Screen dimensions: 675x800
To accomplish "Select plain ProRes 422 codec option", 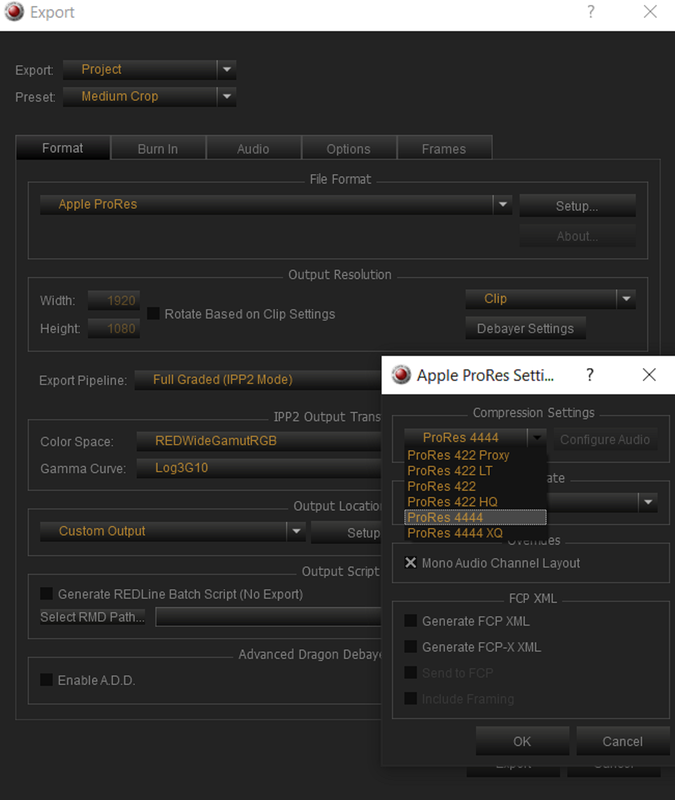I will pos(475,486).
